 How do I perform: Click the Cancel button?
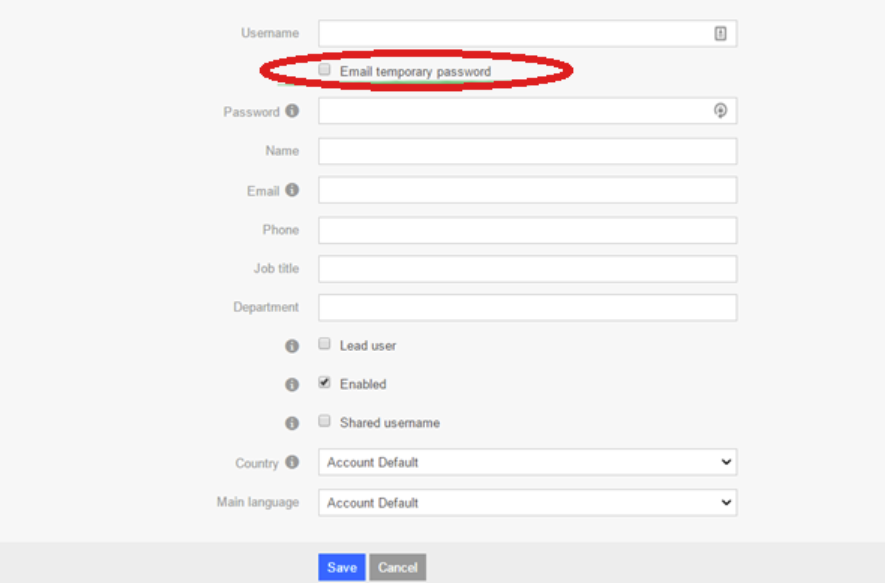click(x=397, y=567)
